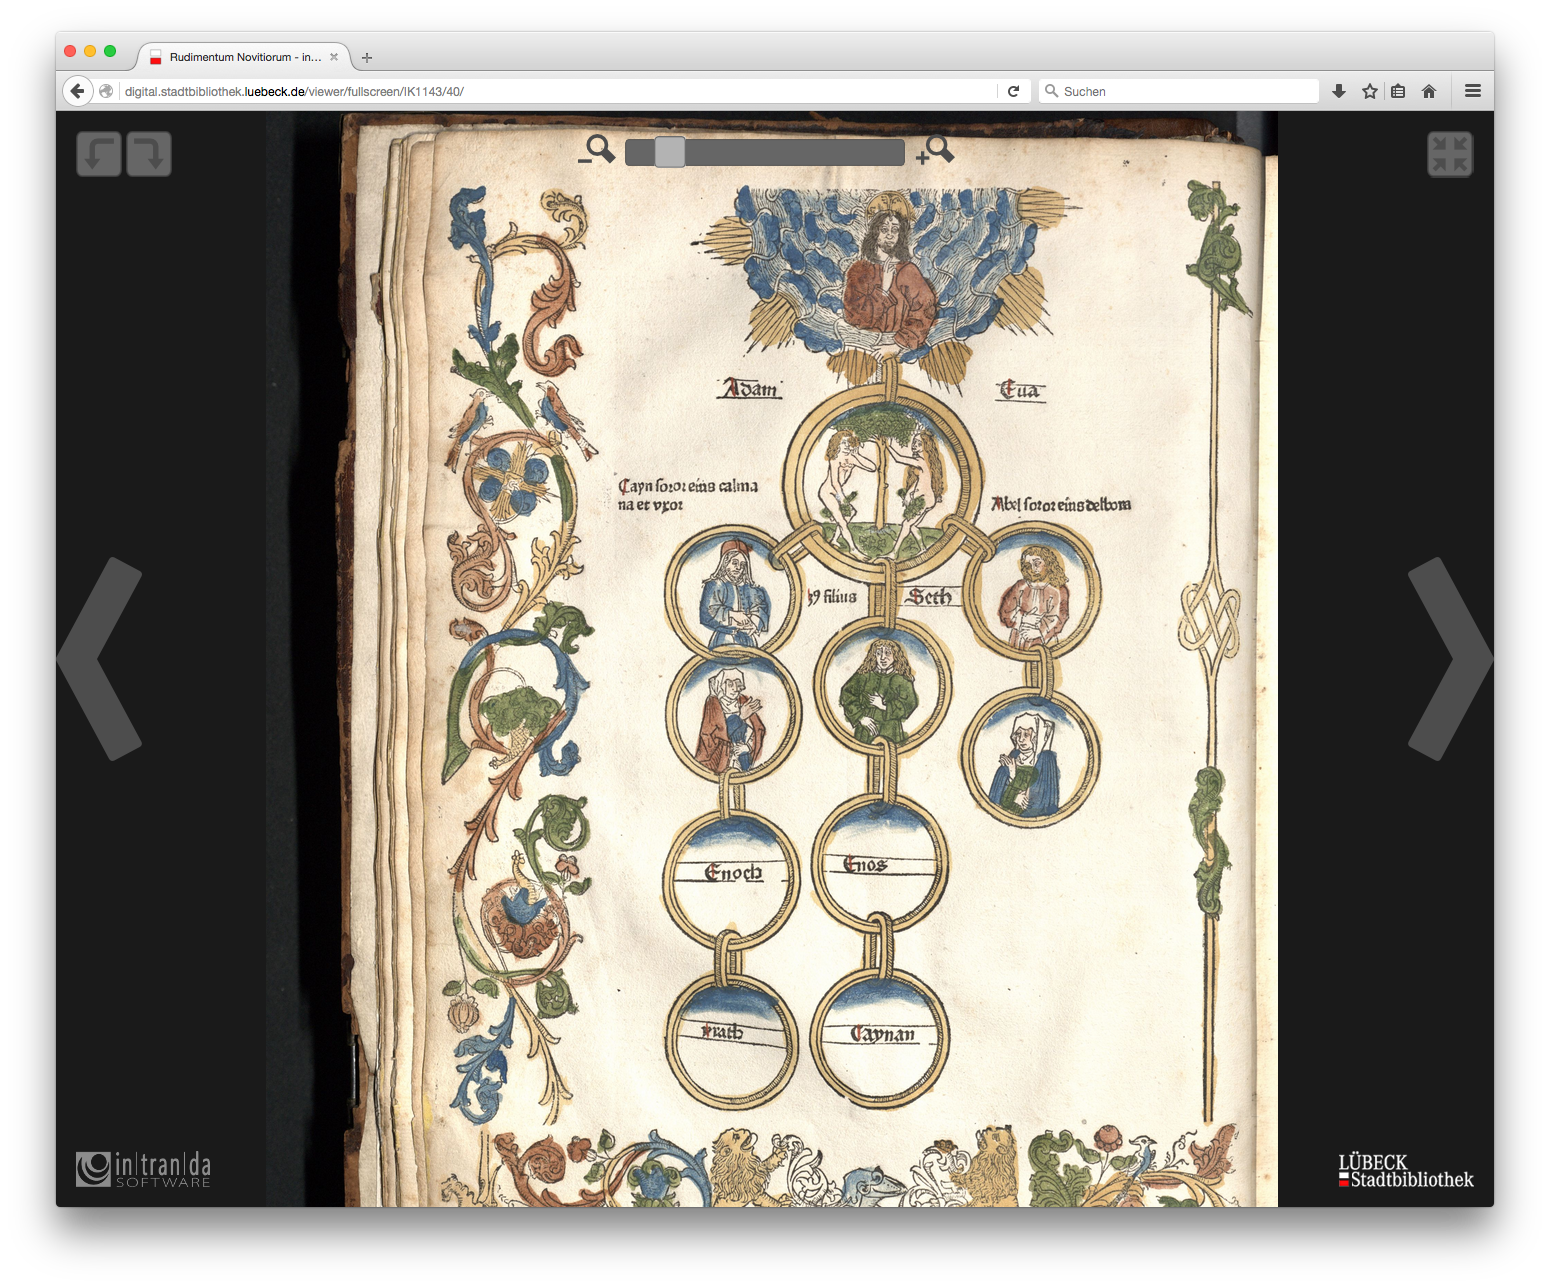The height and width of the screenshot is (1287, 1550).
Task: Go to next page arrow
Action: pos(1450,659)
